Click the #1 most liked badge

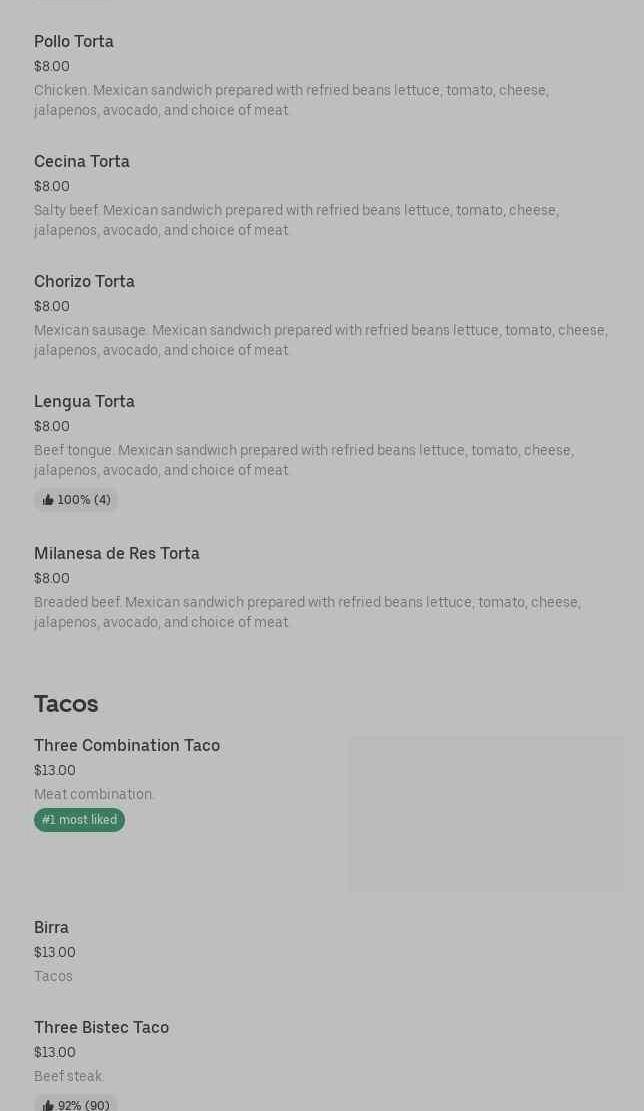79,820
